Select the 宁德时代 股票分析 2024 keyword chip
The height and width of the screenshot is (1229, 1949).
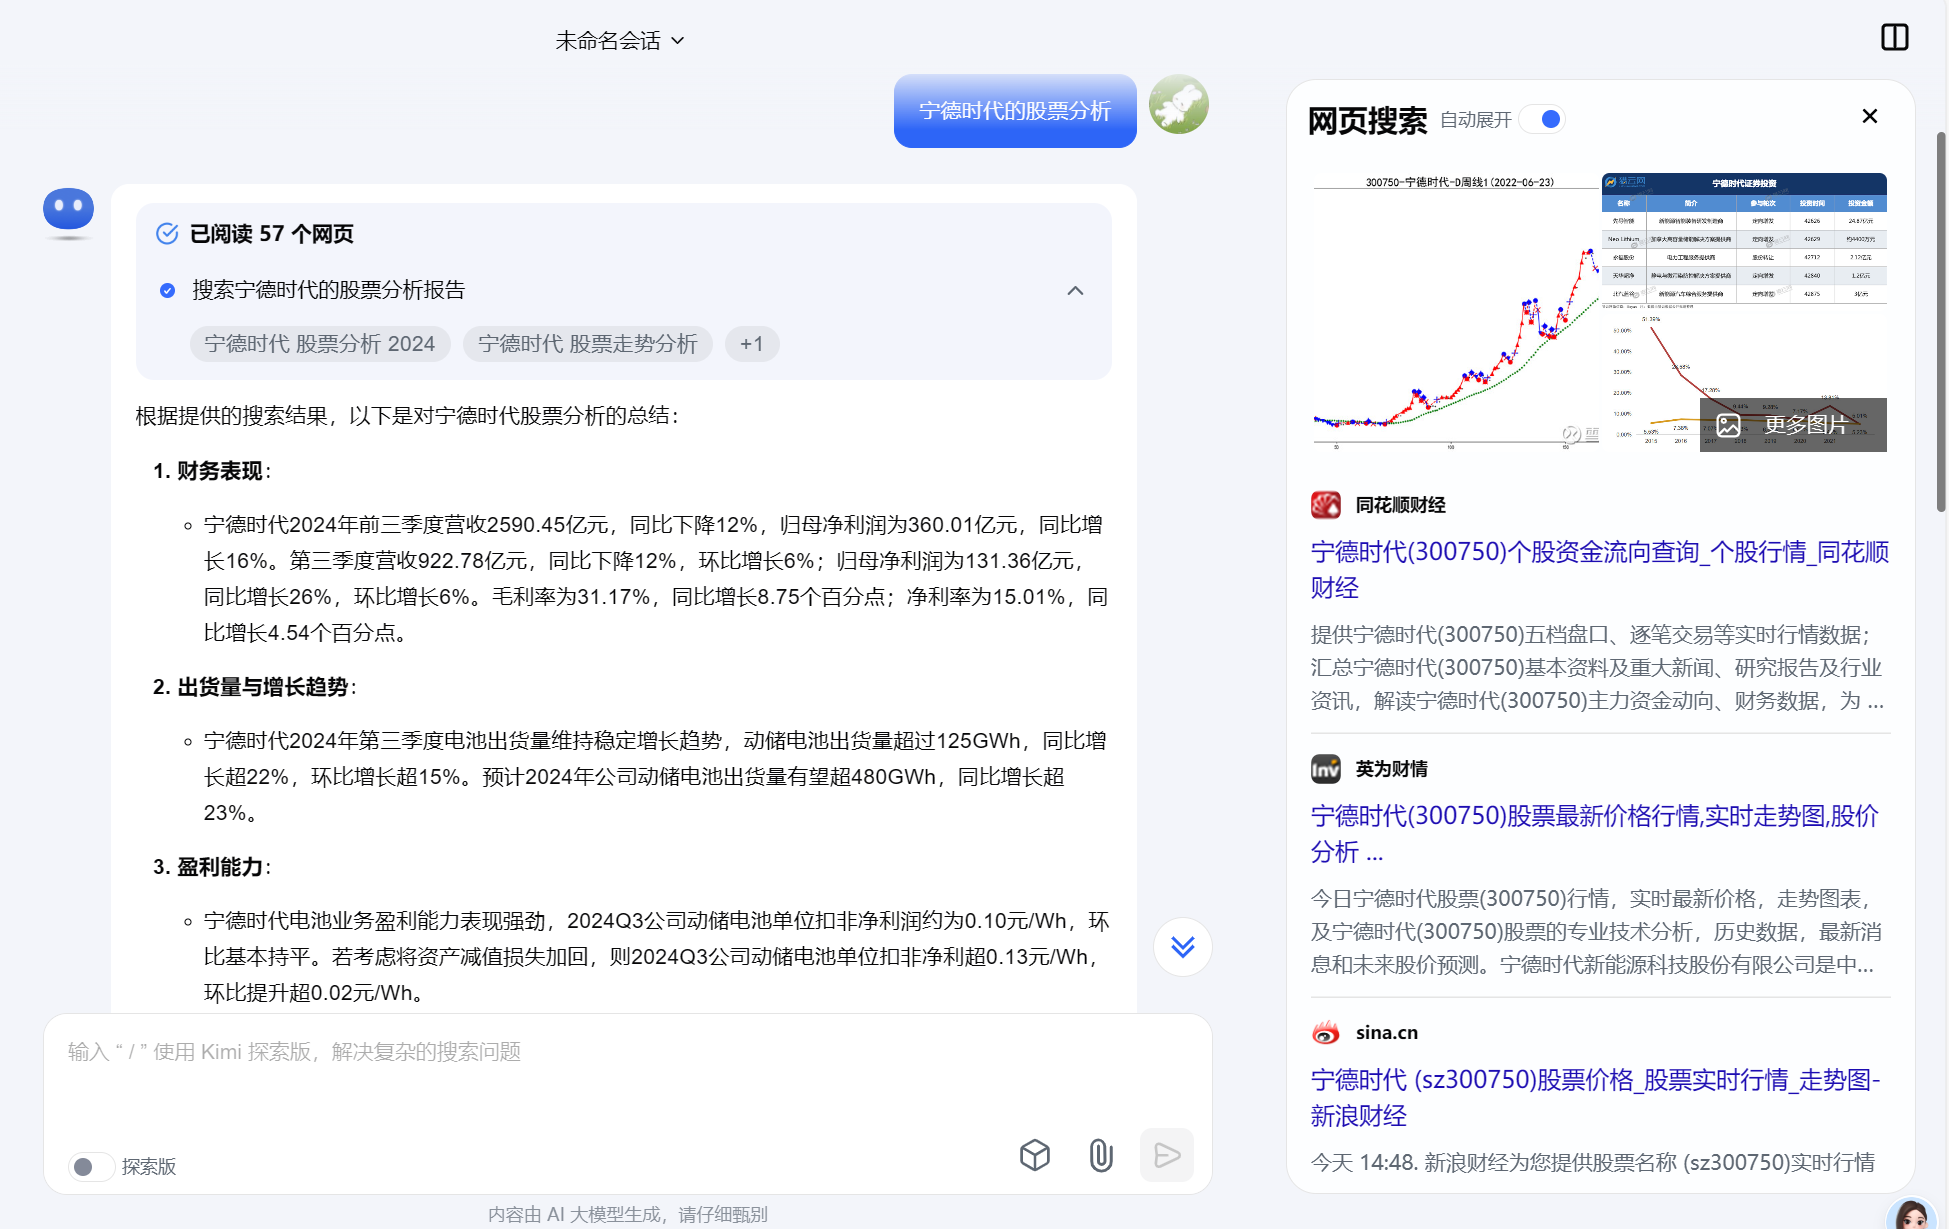320,344
